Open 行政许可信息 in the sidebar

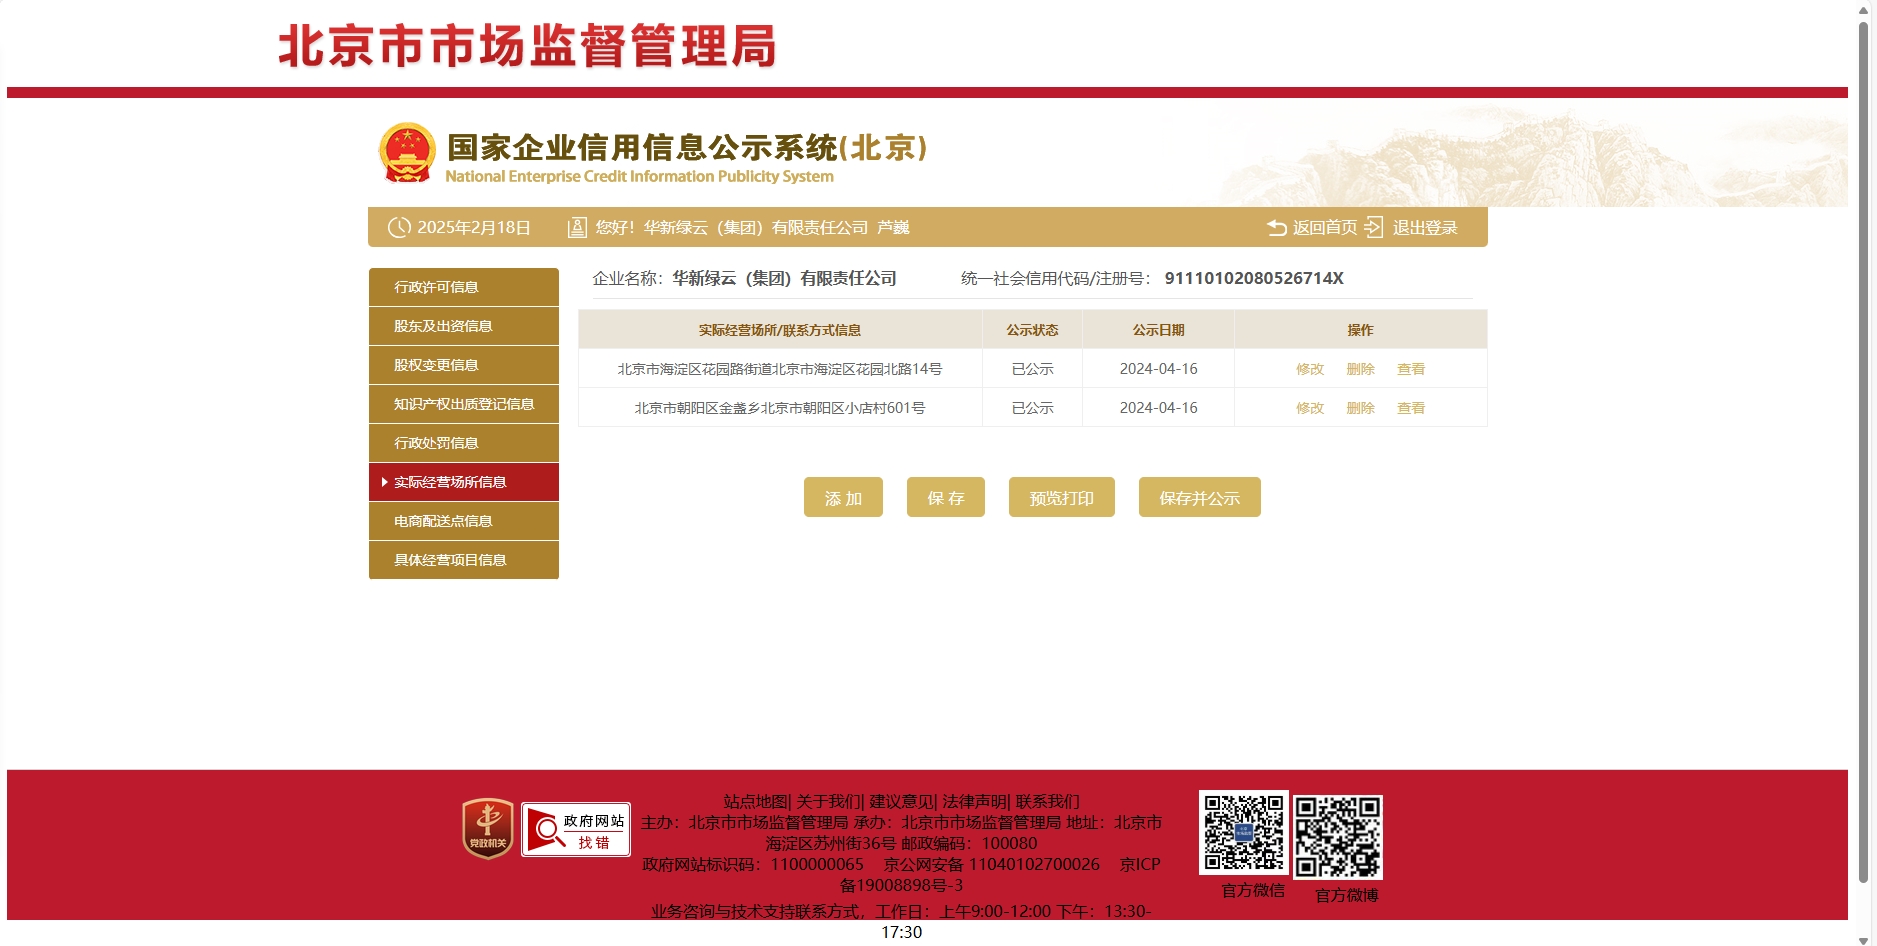(464, 287)
